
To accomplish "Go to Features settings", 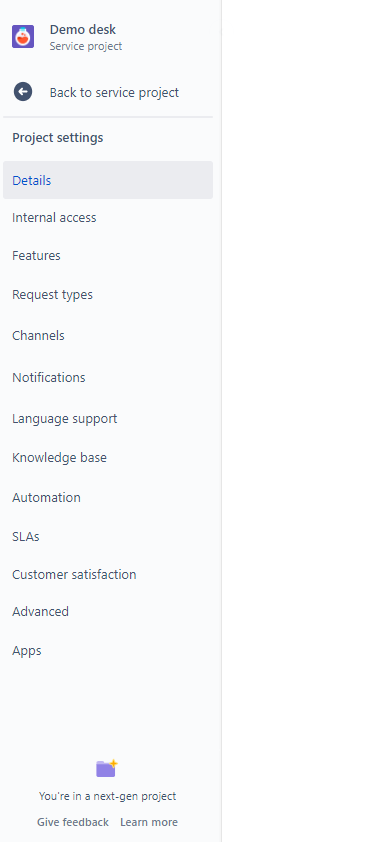I will click(x=108, y=255).
